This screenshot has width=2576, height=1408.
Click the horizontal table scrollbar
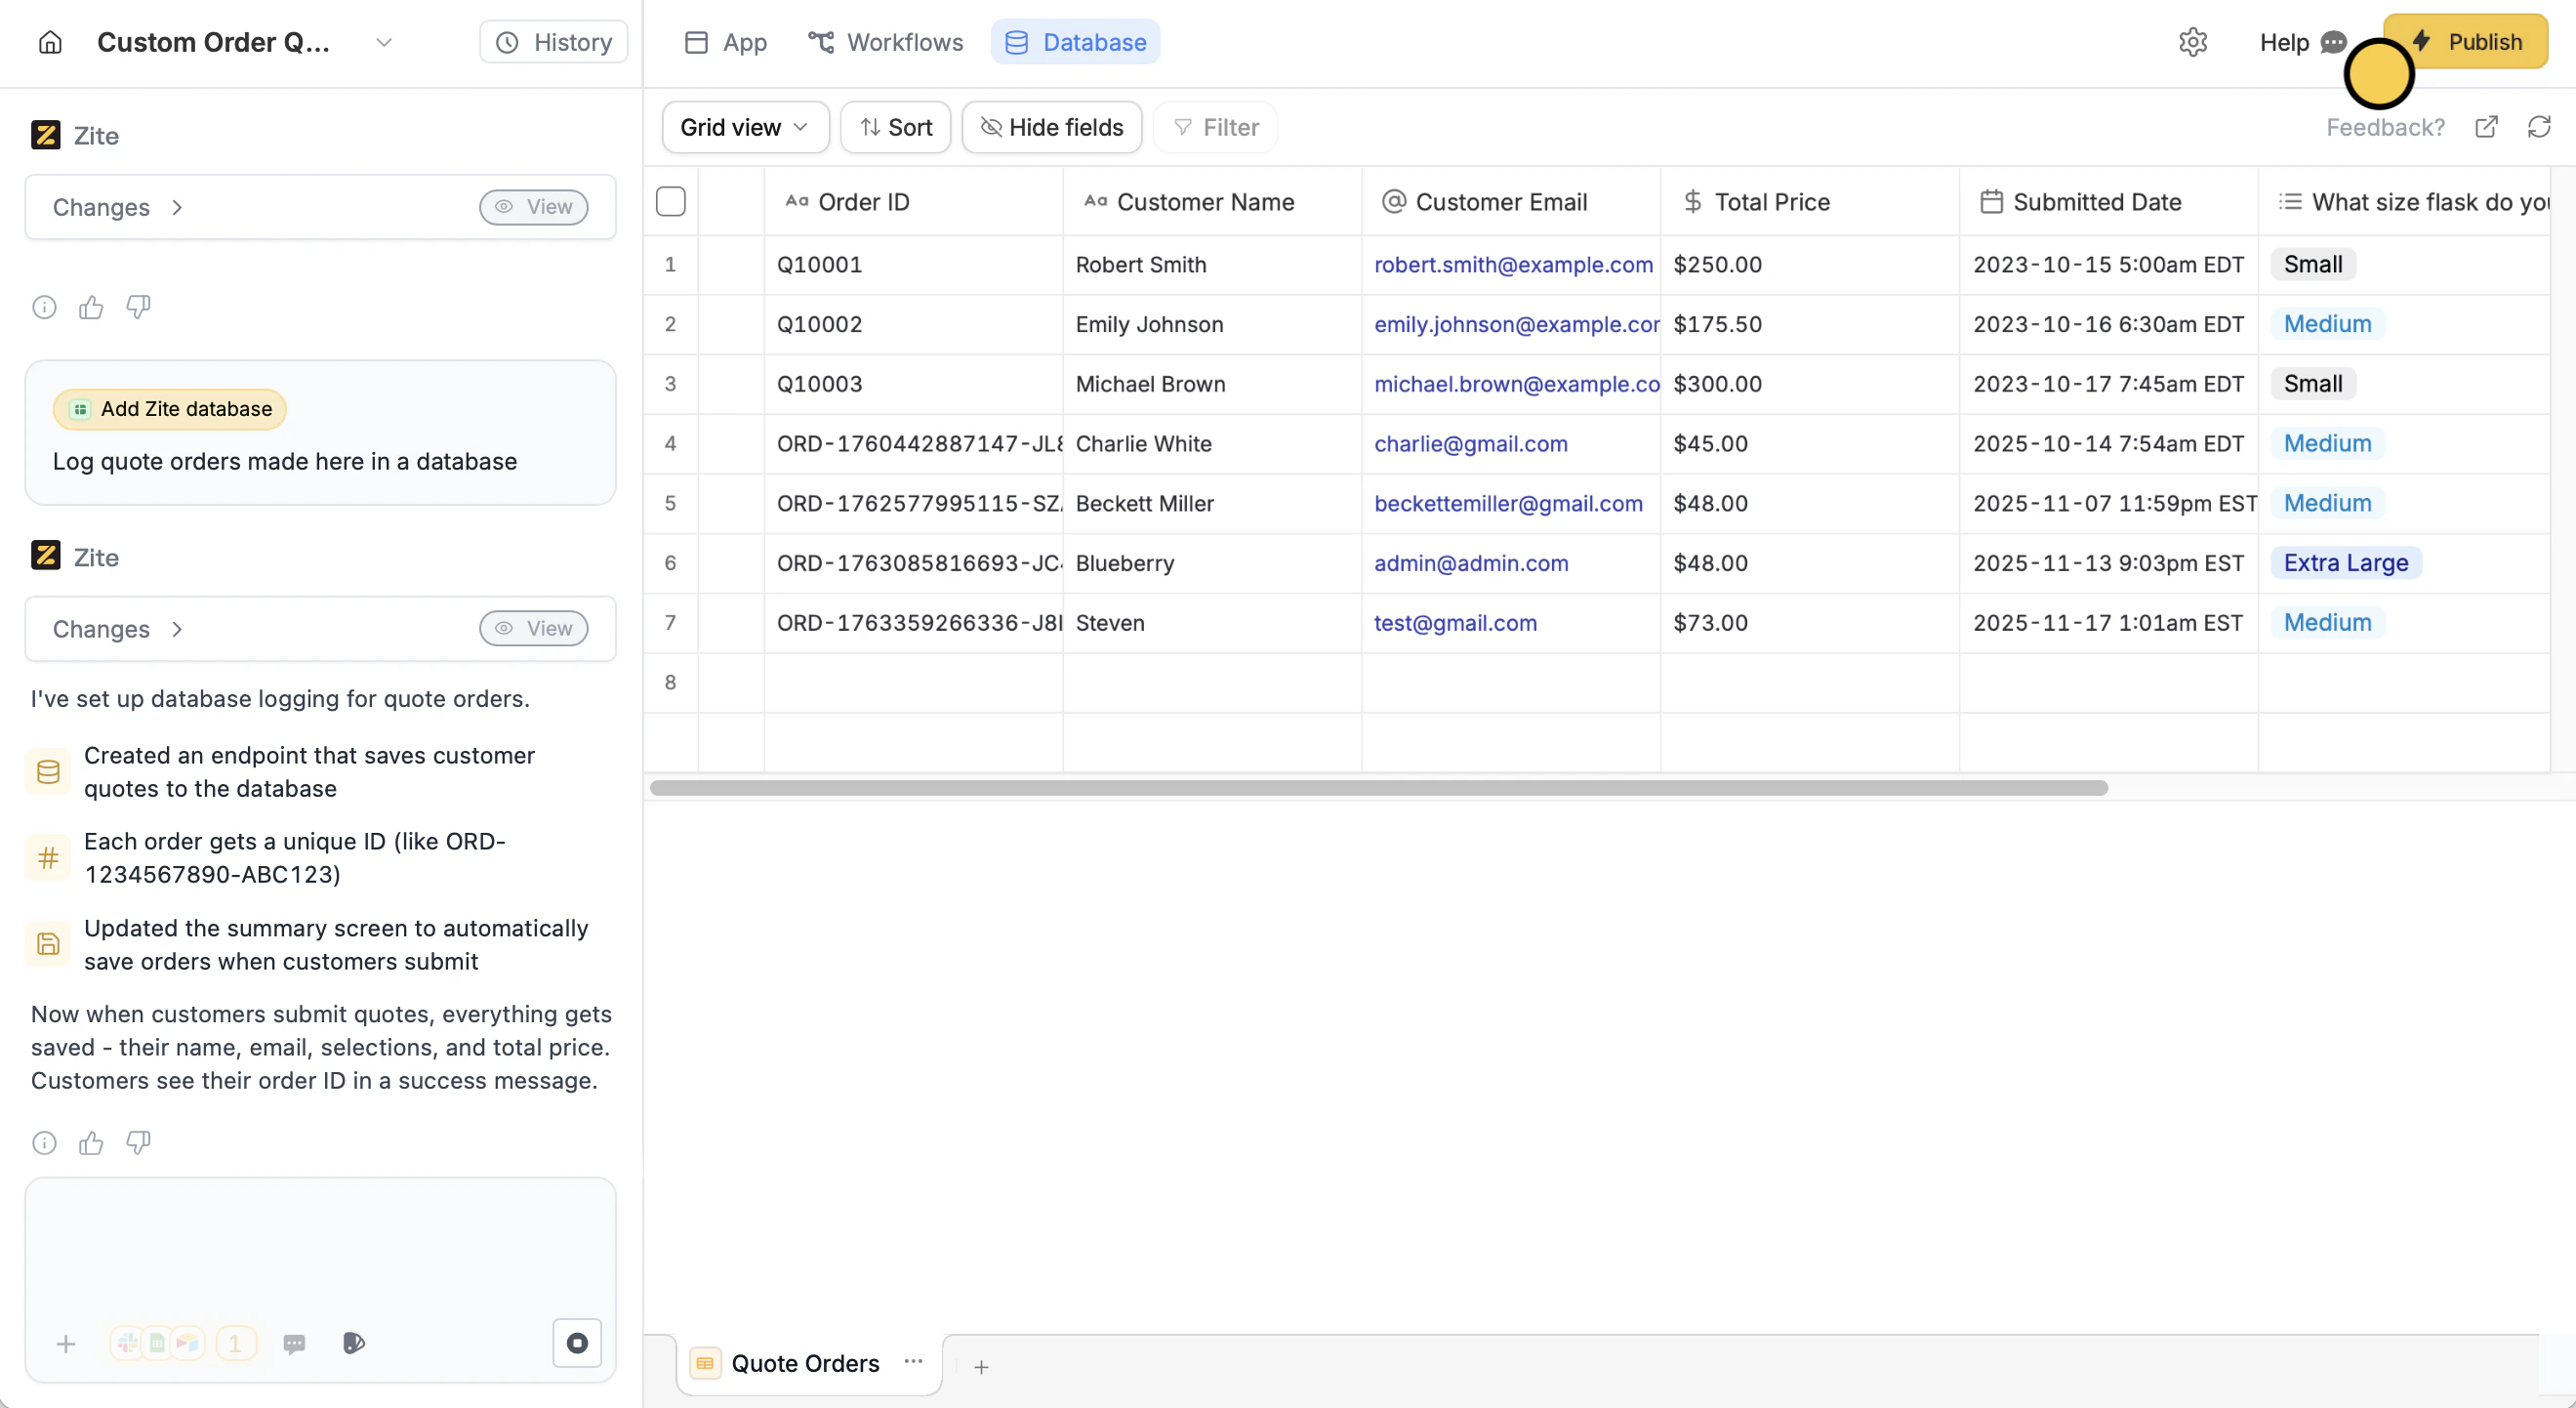click(1378, 788)
